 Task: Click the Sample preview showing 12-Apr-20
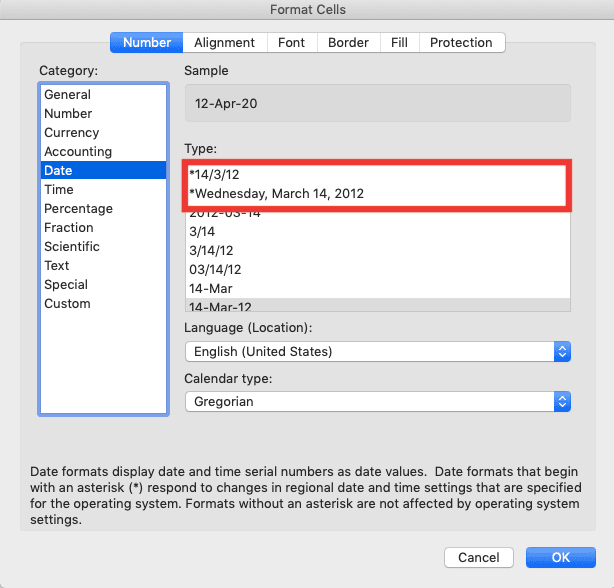pyautogui.click(x=378, y=103)
